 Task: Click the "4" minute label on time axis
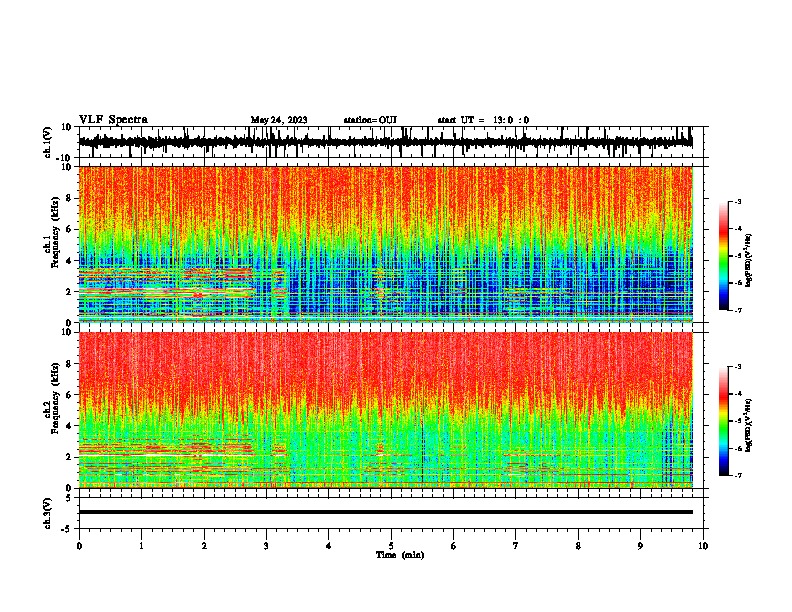click(328, 546)
